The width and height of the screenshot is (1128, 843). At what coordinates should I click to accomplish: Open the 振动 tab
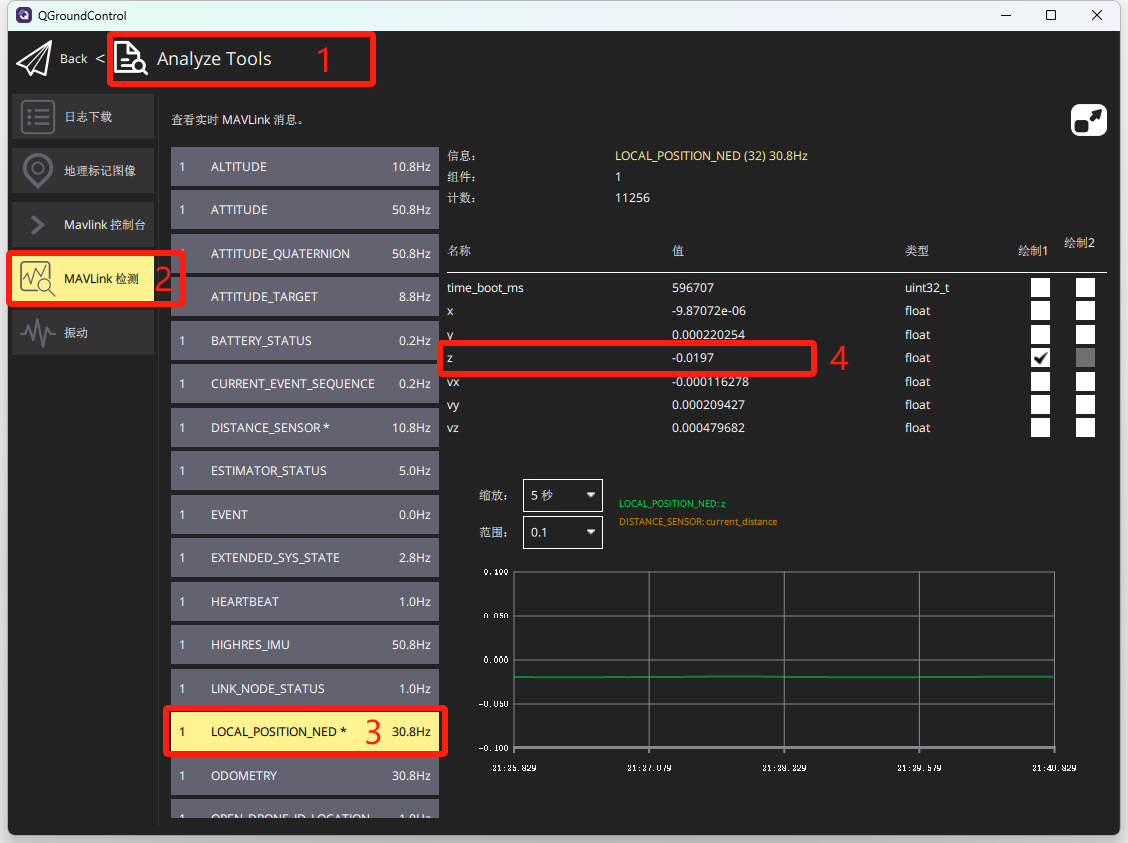click(x=83, y=332)
